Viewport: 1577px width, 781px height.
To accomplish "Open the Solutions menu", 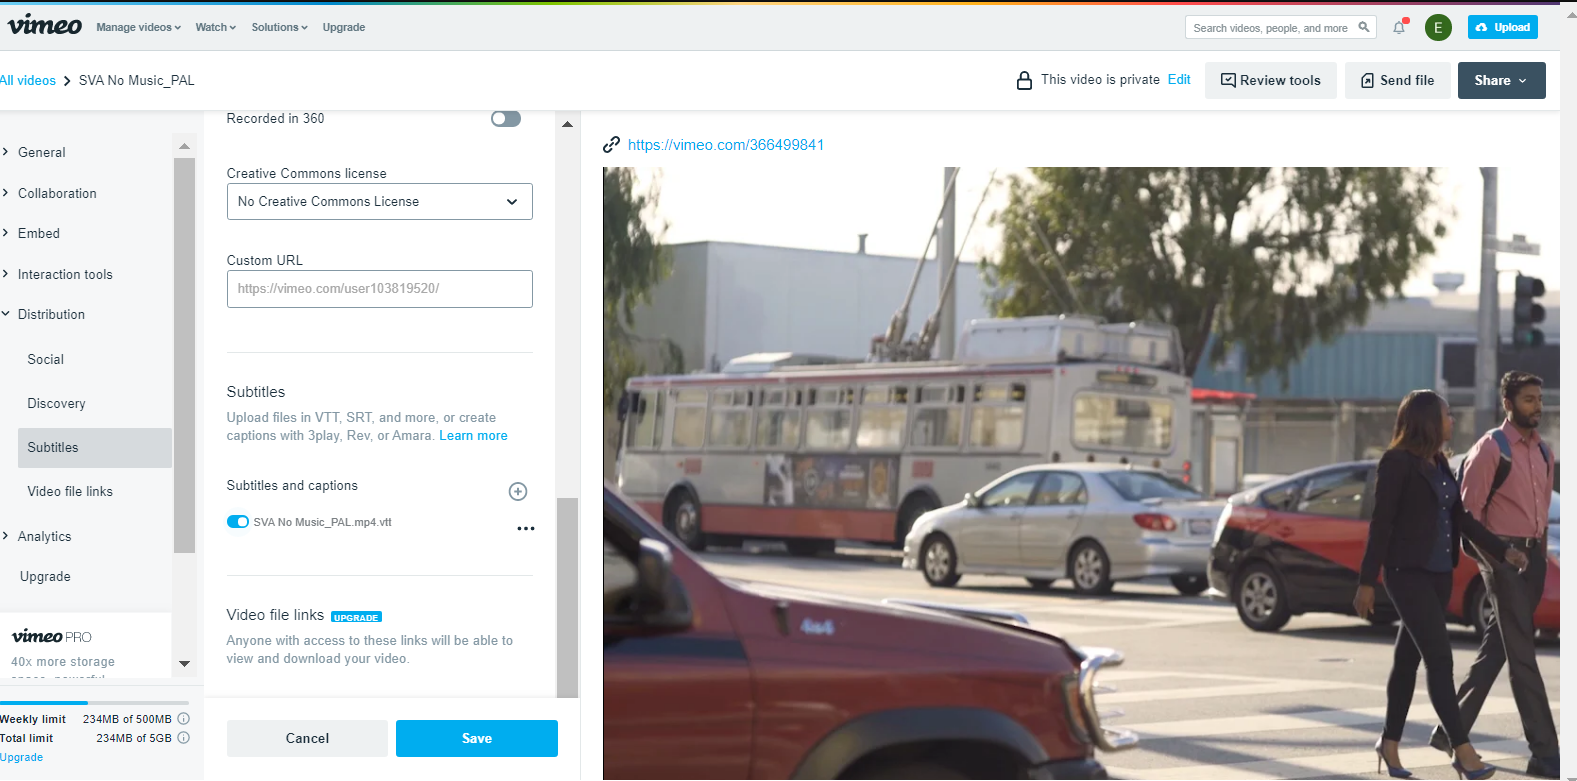I will [x=279, y=27].
